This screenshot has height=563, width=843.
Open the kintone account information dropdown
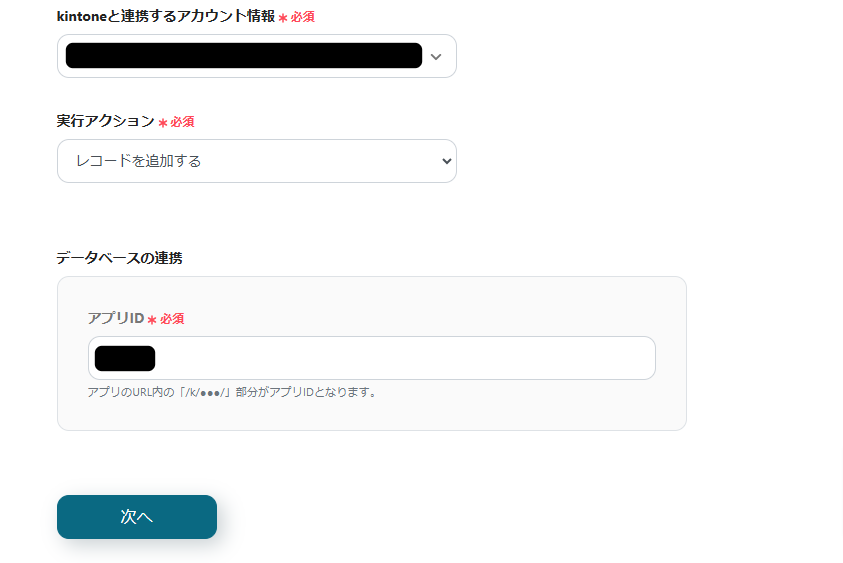(256, 56)
